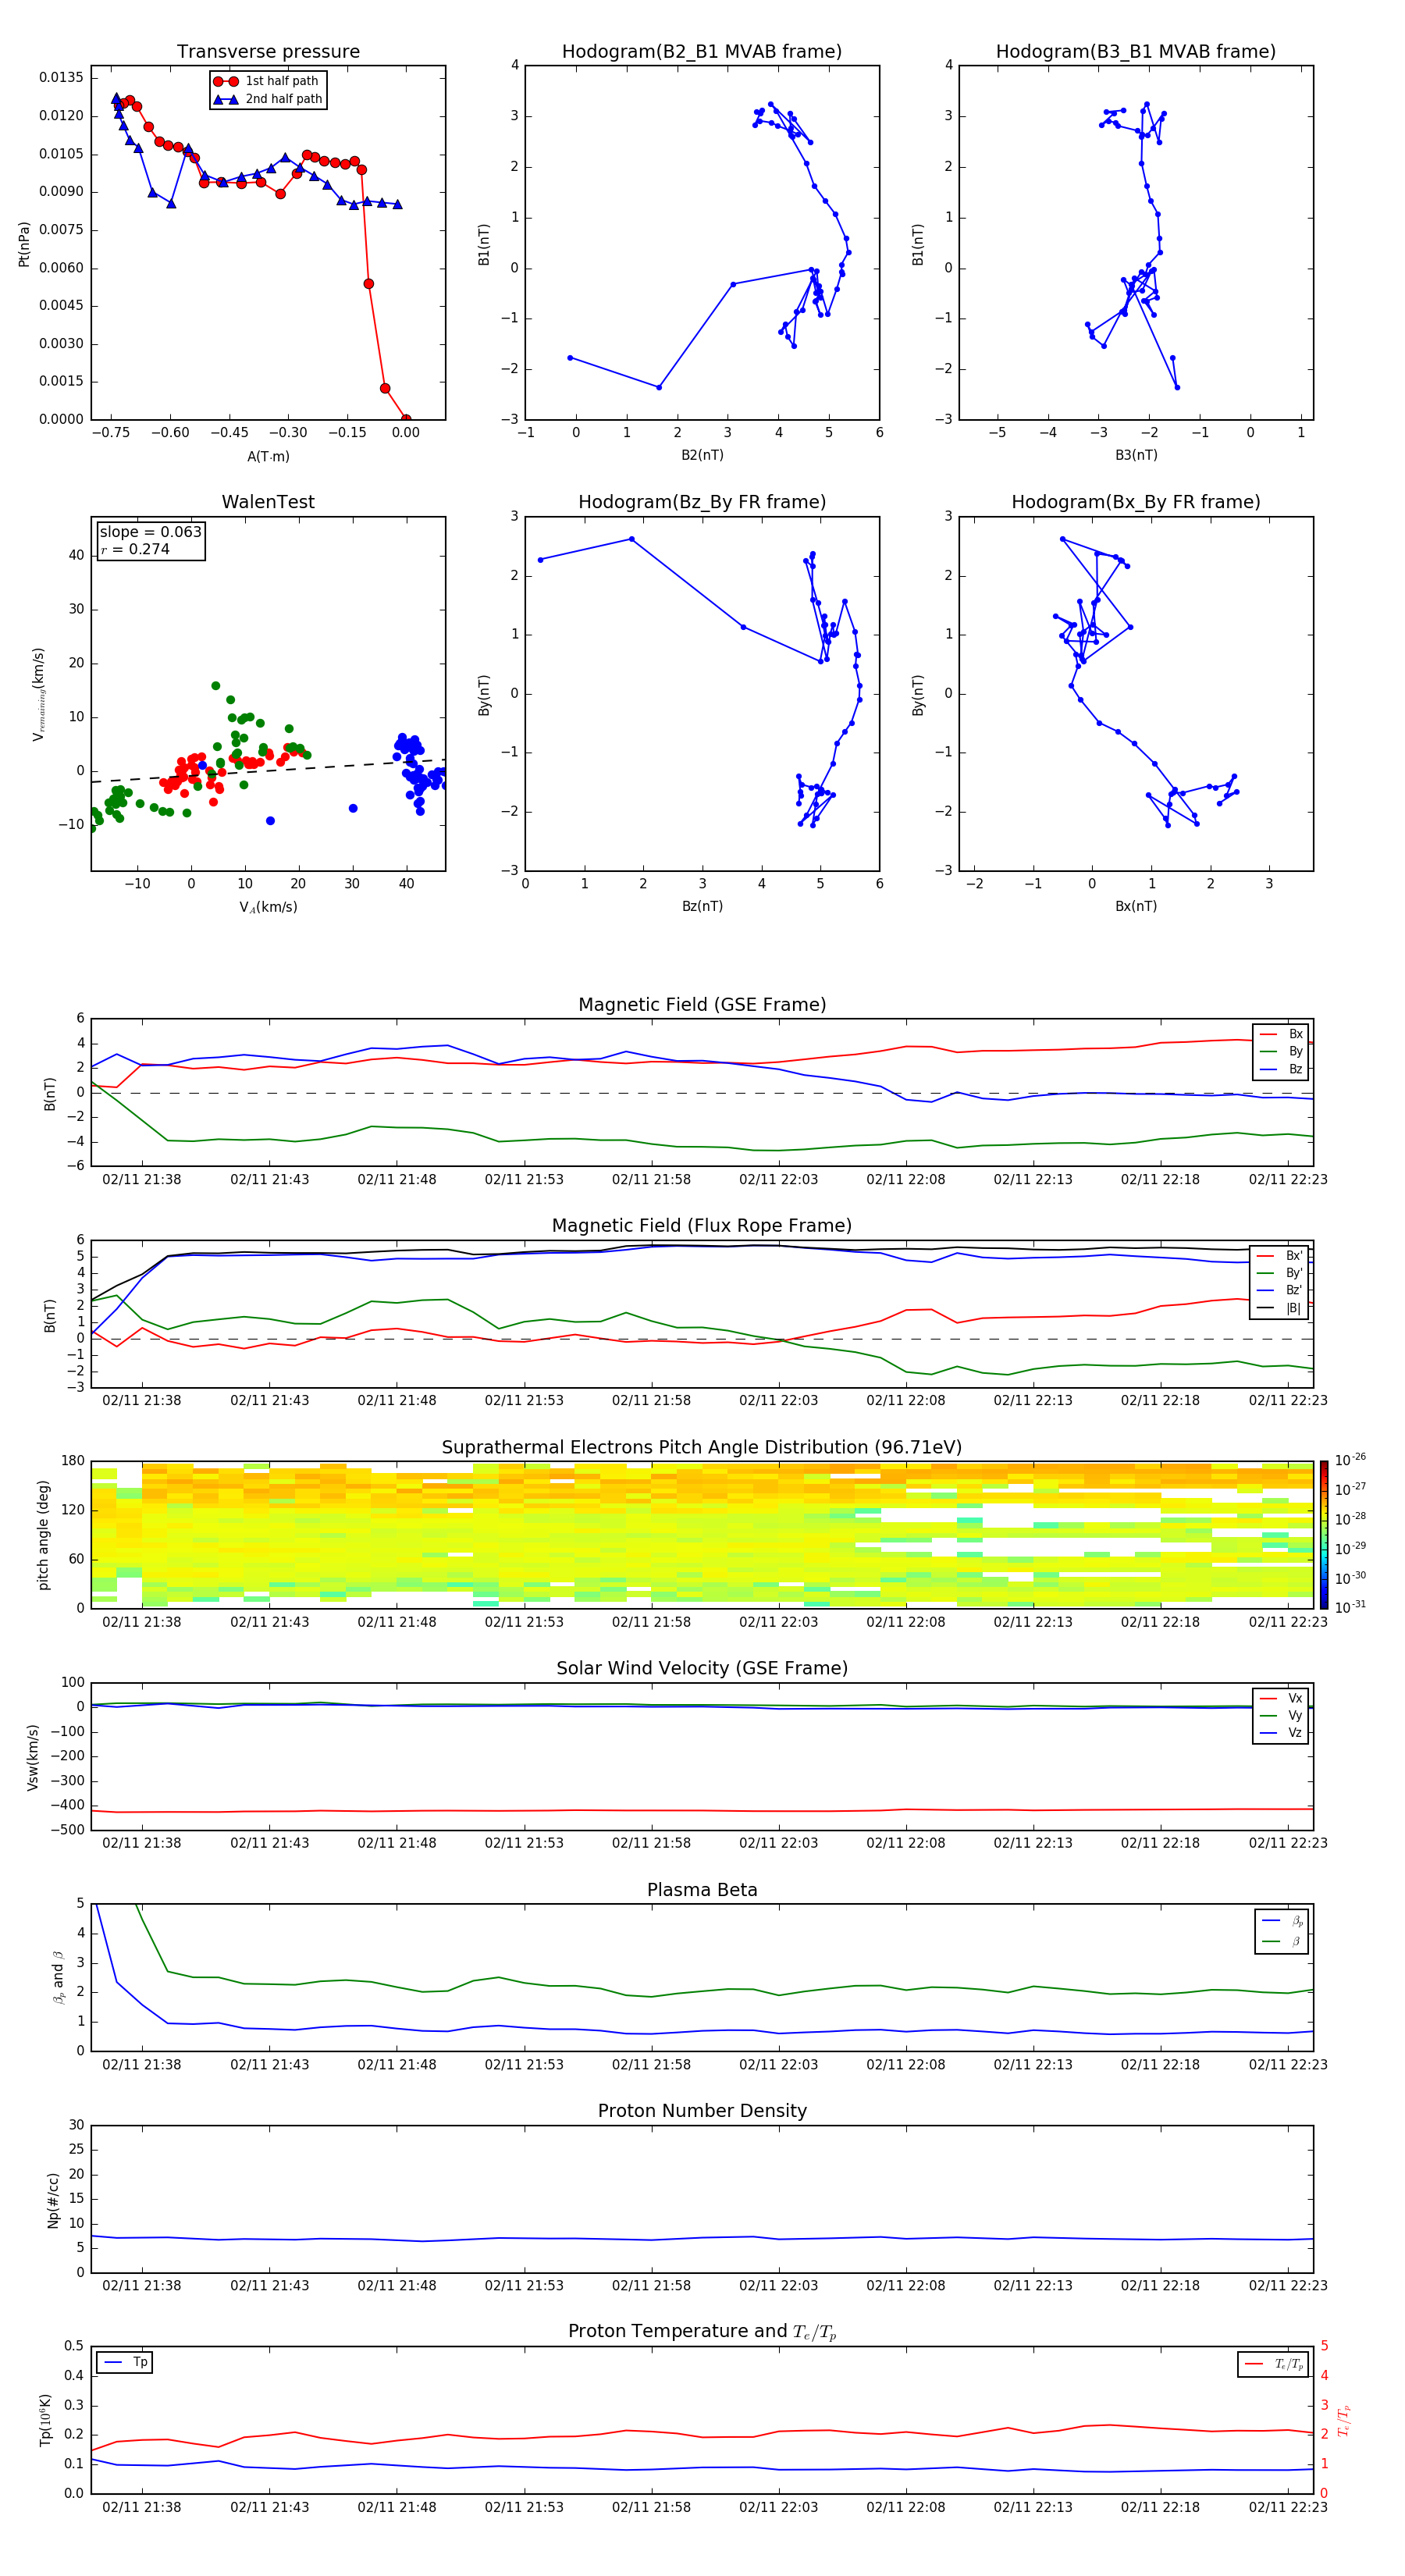Select the "1st half path" legend entry
The width and height of the screenshot is (1405, 2576).
click(x=267, y=81)
